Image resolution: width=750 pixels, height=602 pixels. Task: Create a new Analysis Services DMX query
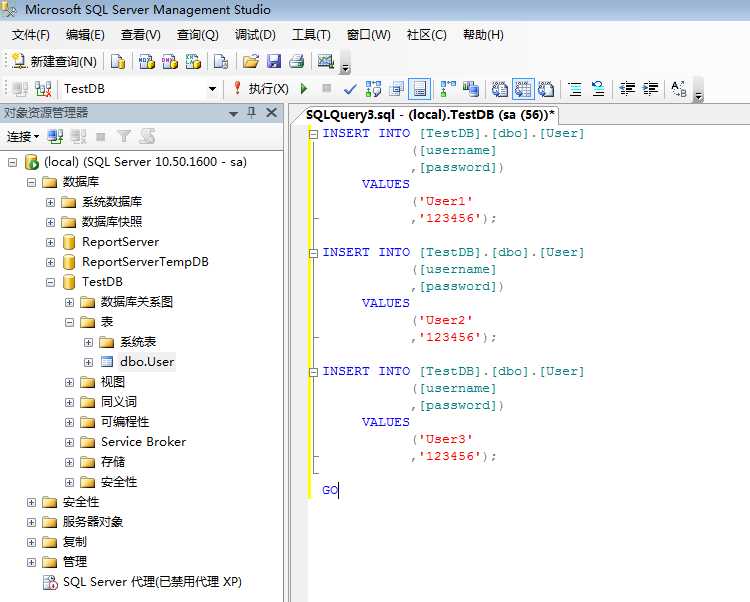coord(170,62)
